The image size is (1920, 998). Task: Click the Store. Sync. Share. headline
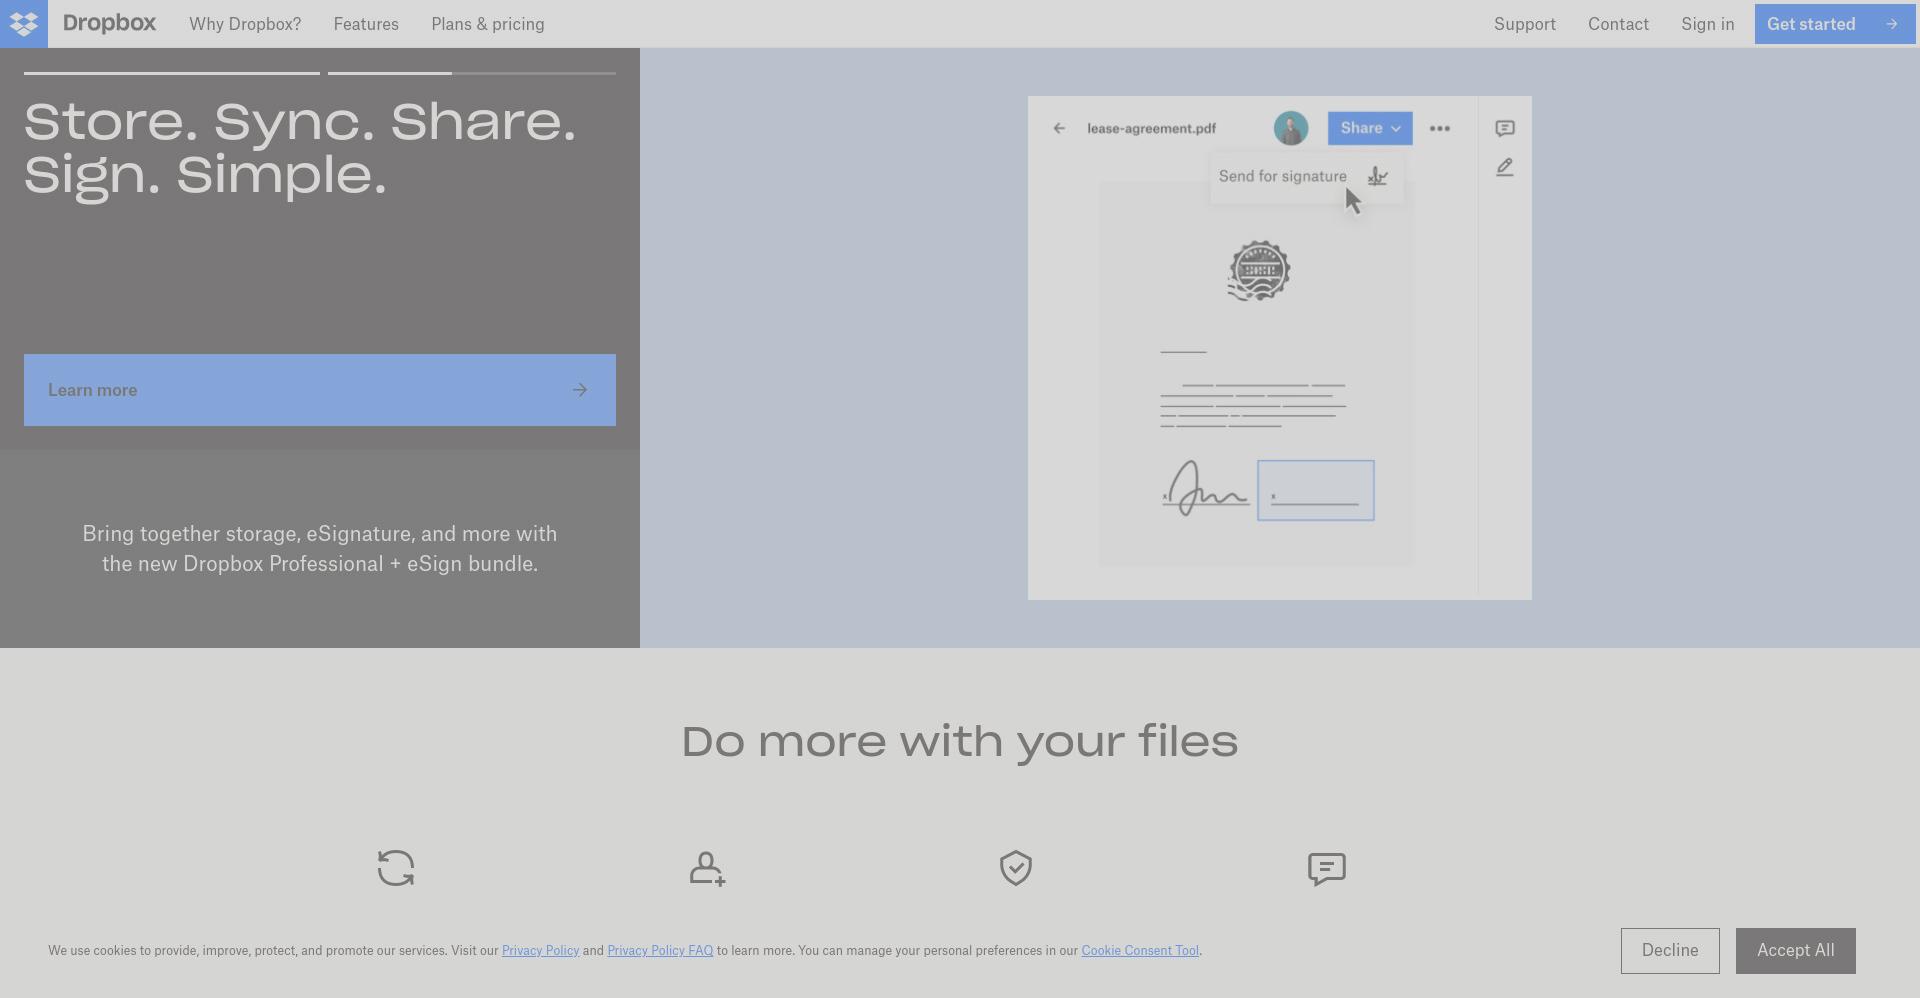[300, 149]
